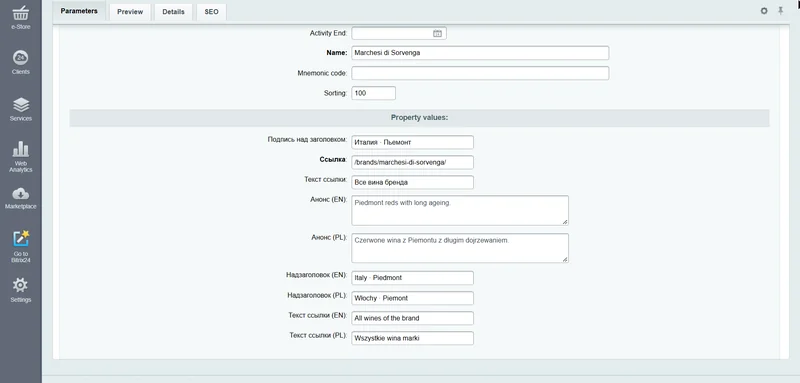Click the Подпись над заголовком input field
This screenshot has width=800, height=383.
coord(412,142)
